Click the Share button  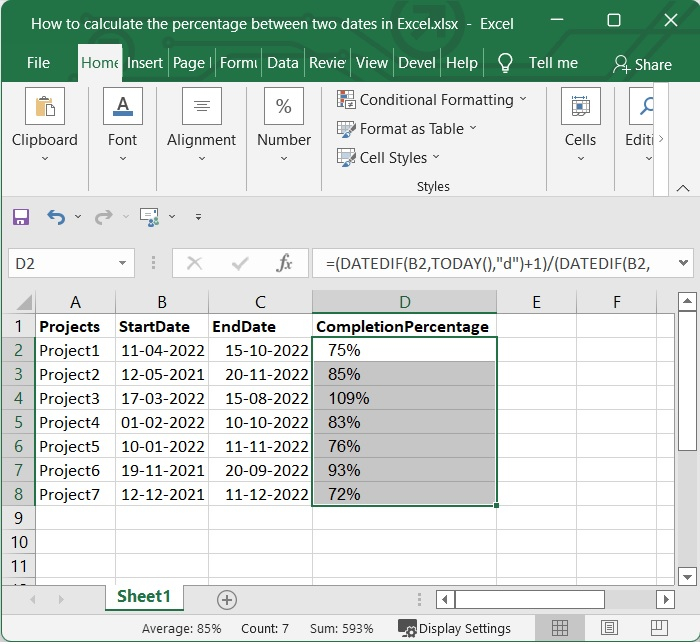[642, 64]
